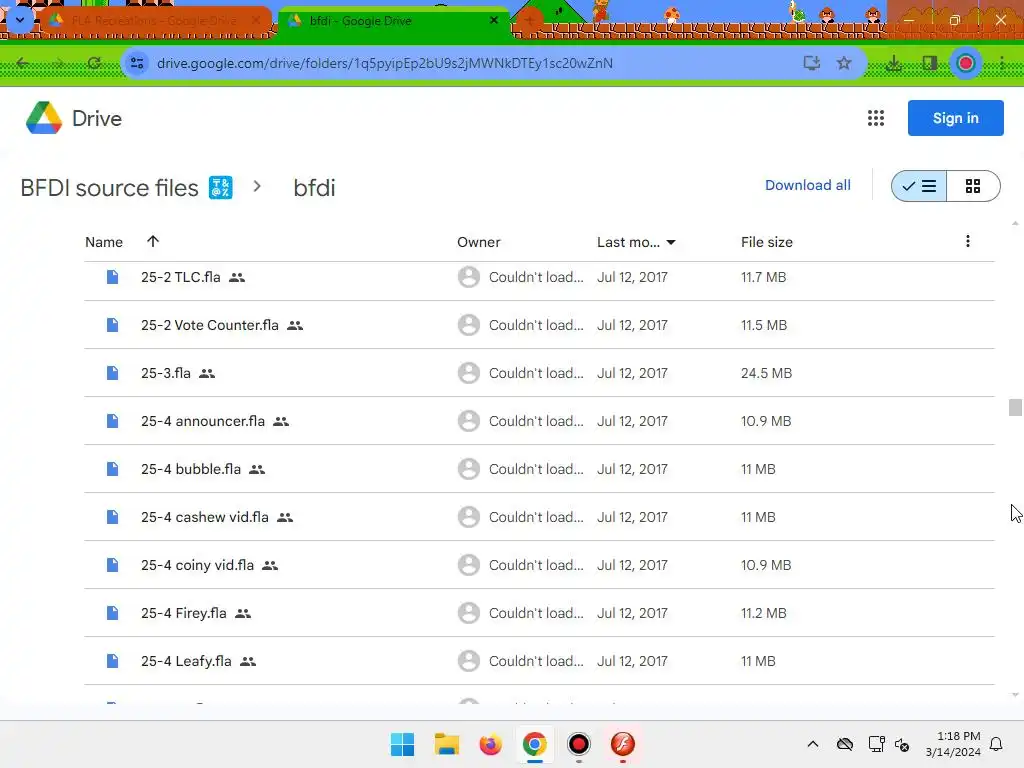Open File Explorer from taskbar
Viewport: 1024px width, 768px height.
(x=447, y=744)
